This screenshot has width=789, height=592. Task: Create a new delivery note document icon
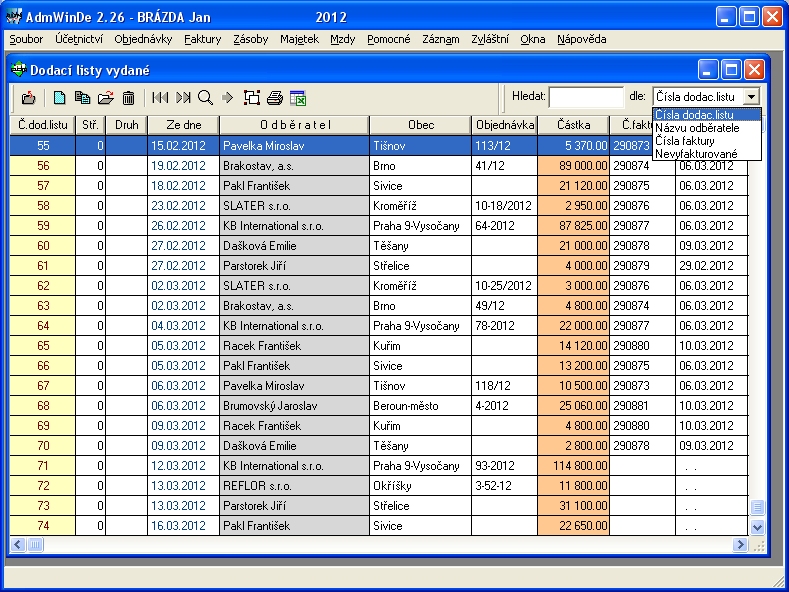(x=59, y=97)
